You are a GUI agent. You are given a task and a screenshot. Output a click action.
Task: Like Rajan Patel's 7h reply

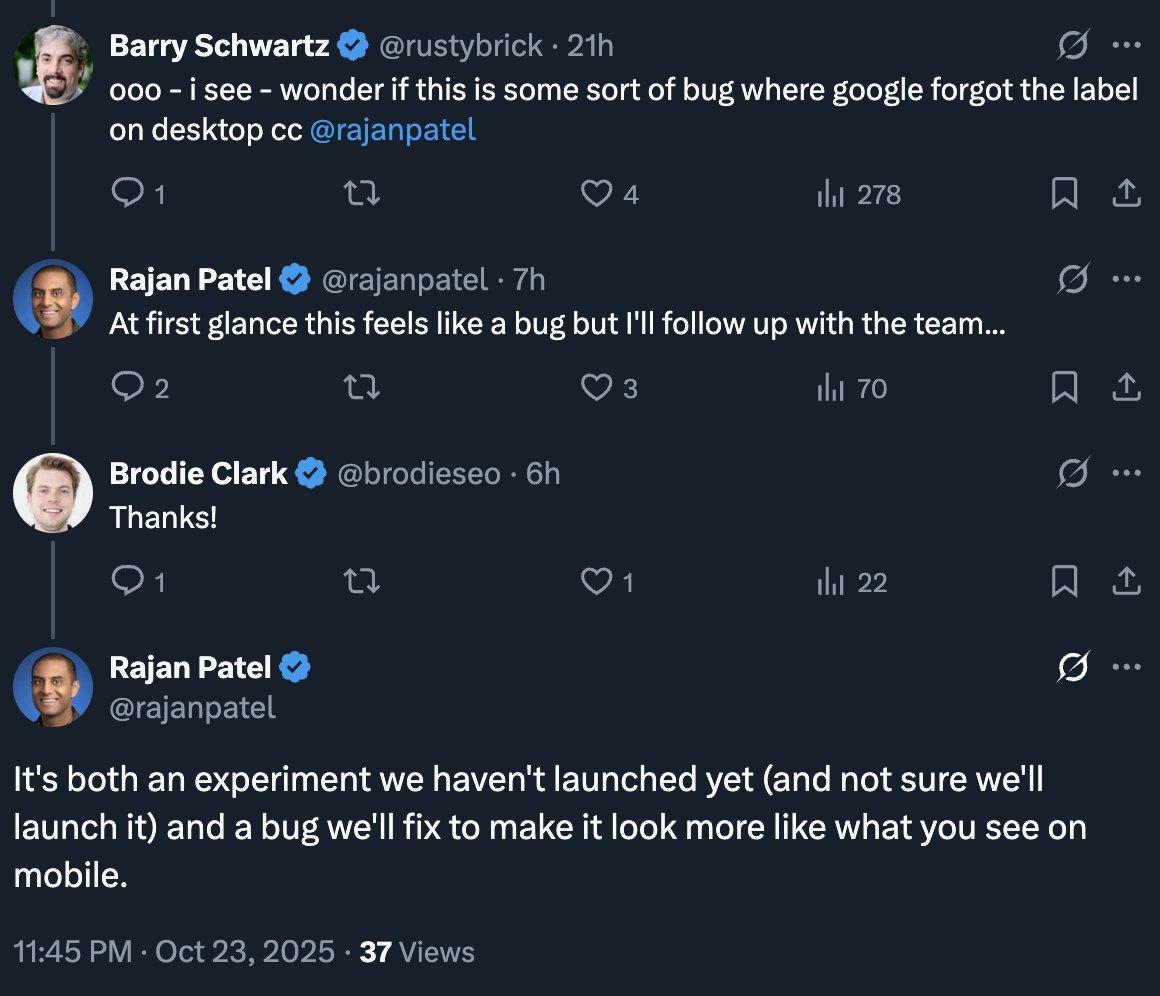click(596, 388)
